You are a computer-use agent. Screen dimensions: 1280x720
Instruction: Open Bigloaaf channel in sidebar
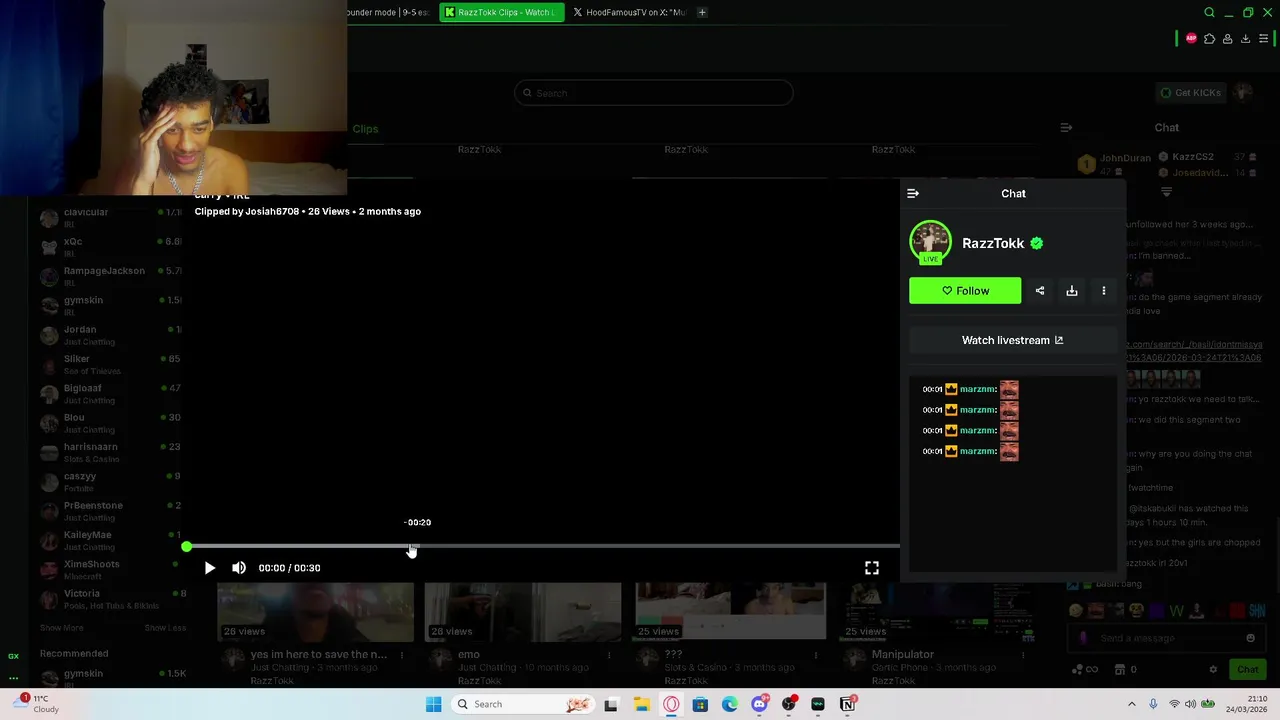tap(110, 394)
